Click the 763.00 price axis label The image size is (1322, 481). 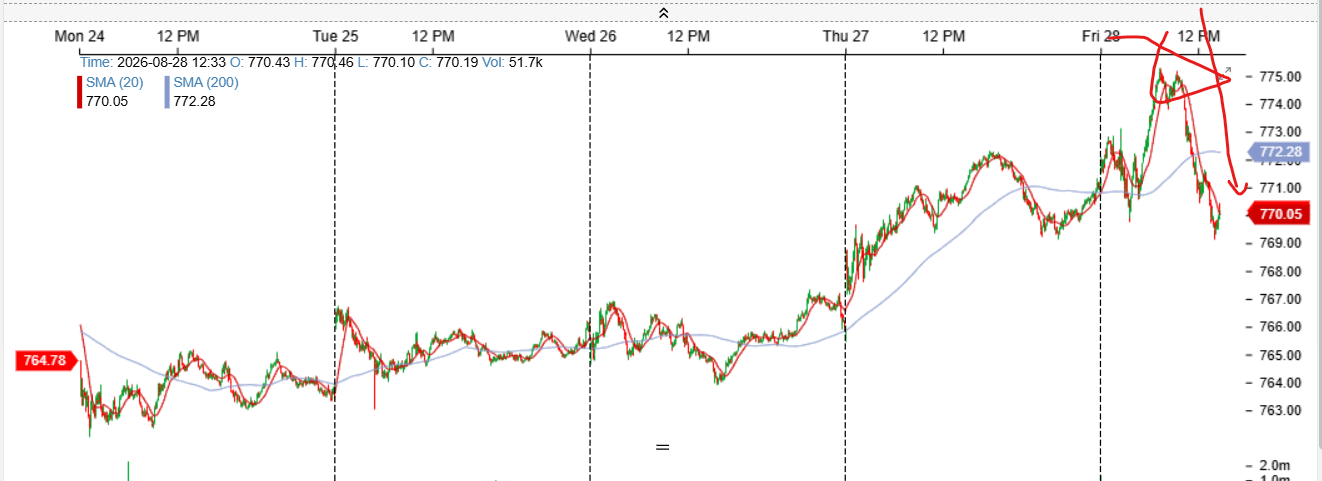(1280, 410)
